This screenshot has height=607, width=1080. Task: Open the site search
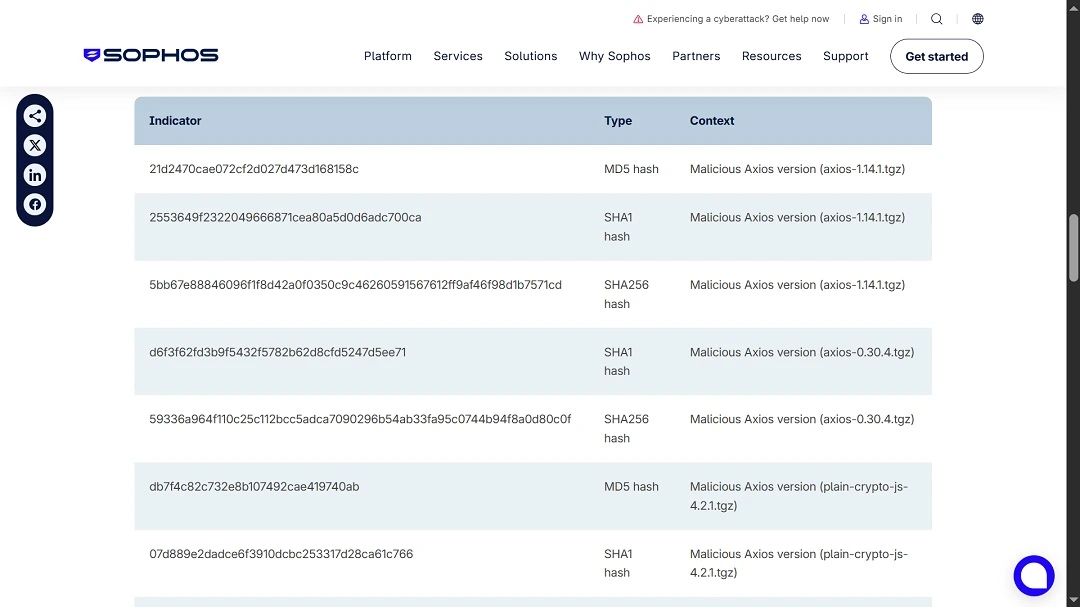click(x=936, y=18)
